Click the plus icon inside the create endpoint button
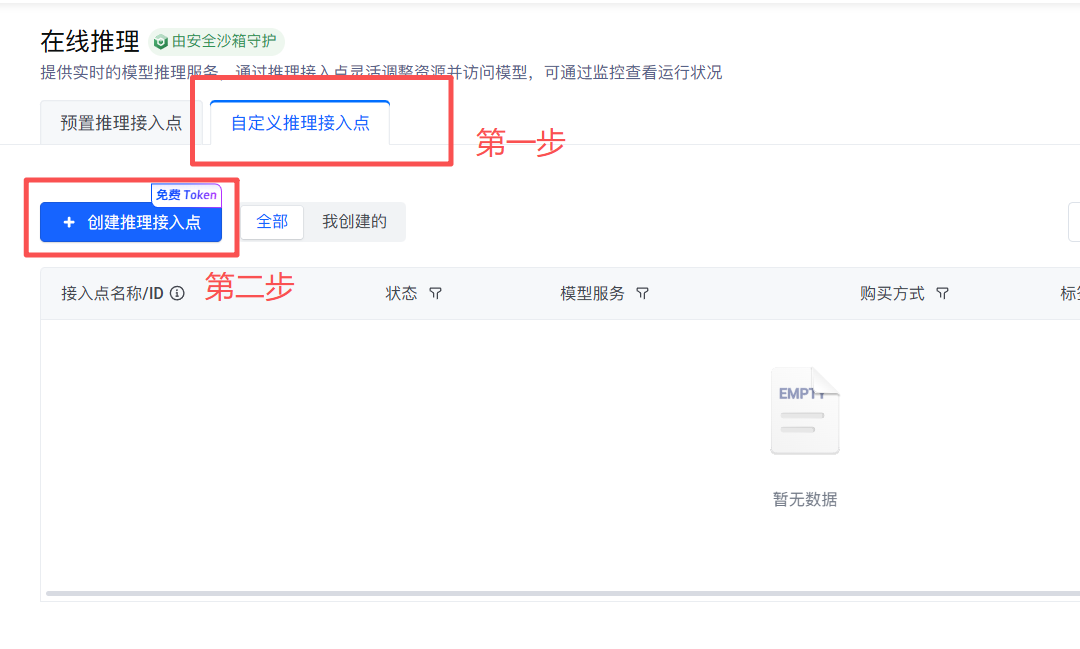This screenshot has height=649, width=1080. pos(69,222)
